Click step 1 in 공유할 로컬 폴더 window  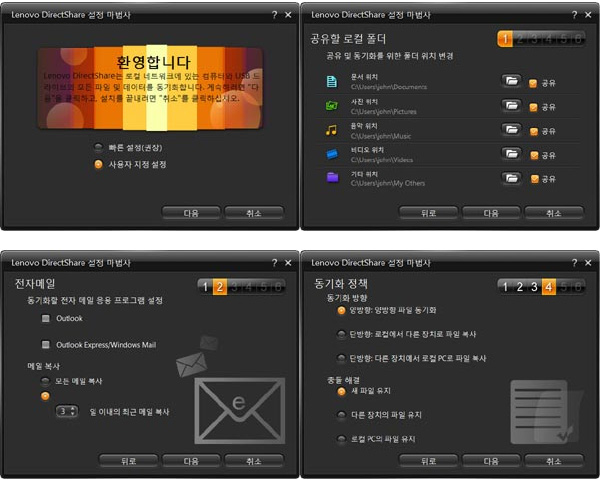[x=505, y=39]
